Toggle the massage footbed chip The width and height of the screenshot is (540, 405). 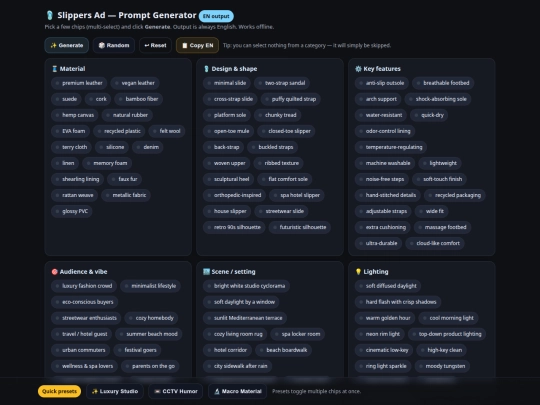pos(442,227)
